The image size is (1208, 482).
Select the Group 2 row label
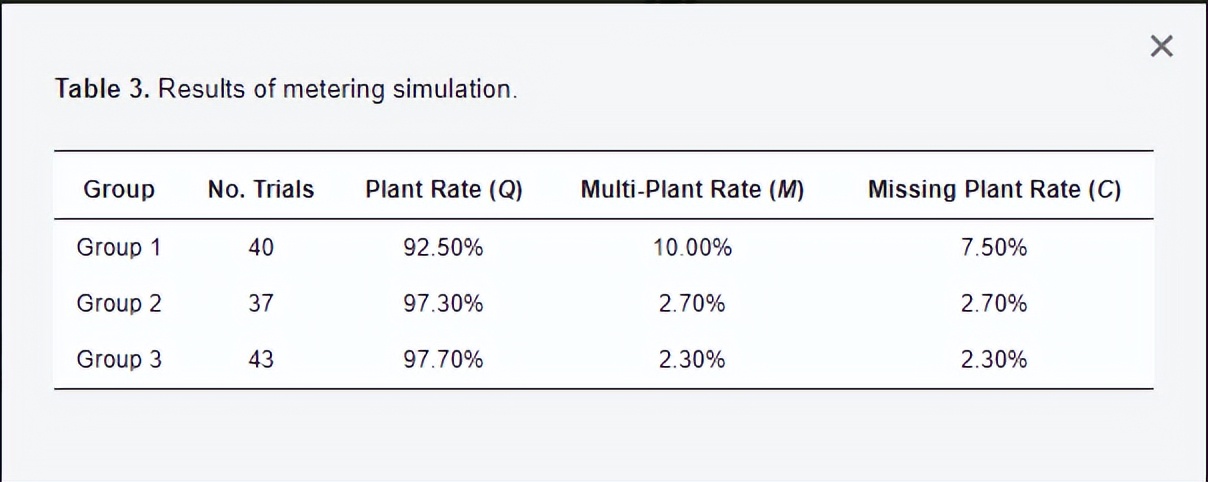[x=119, y=304]
